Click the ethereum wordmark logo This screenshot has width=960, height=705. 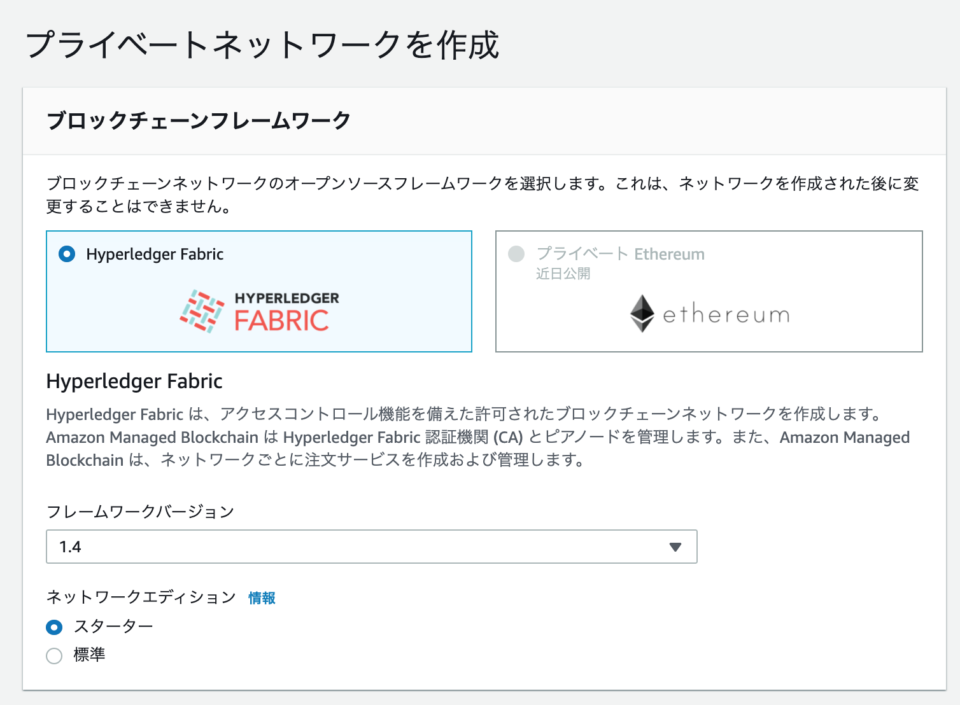coord(727,315)
